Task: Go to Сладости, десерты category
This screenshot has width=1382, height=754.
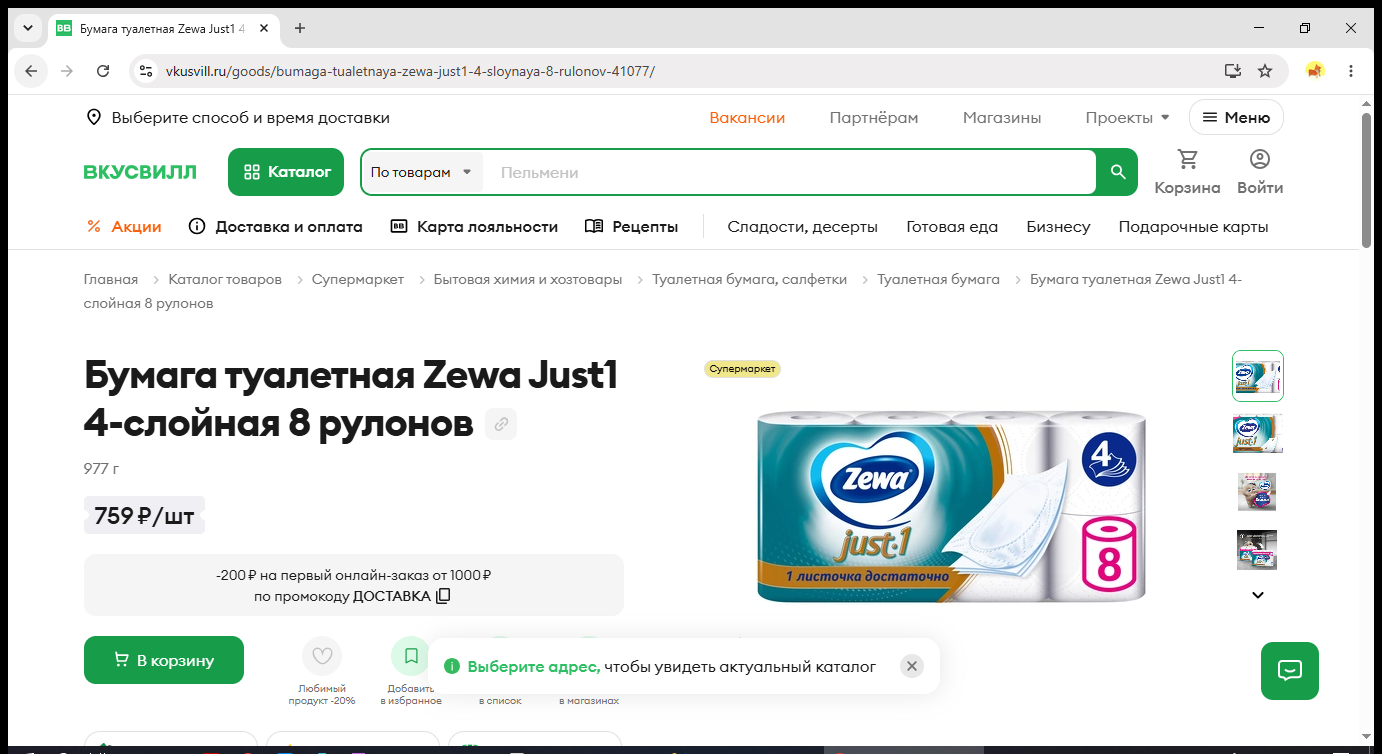Action: click(803, 227)
